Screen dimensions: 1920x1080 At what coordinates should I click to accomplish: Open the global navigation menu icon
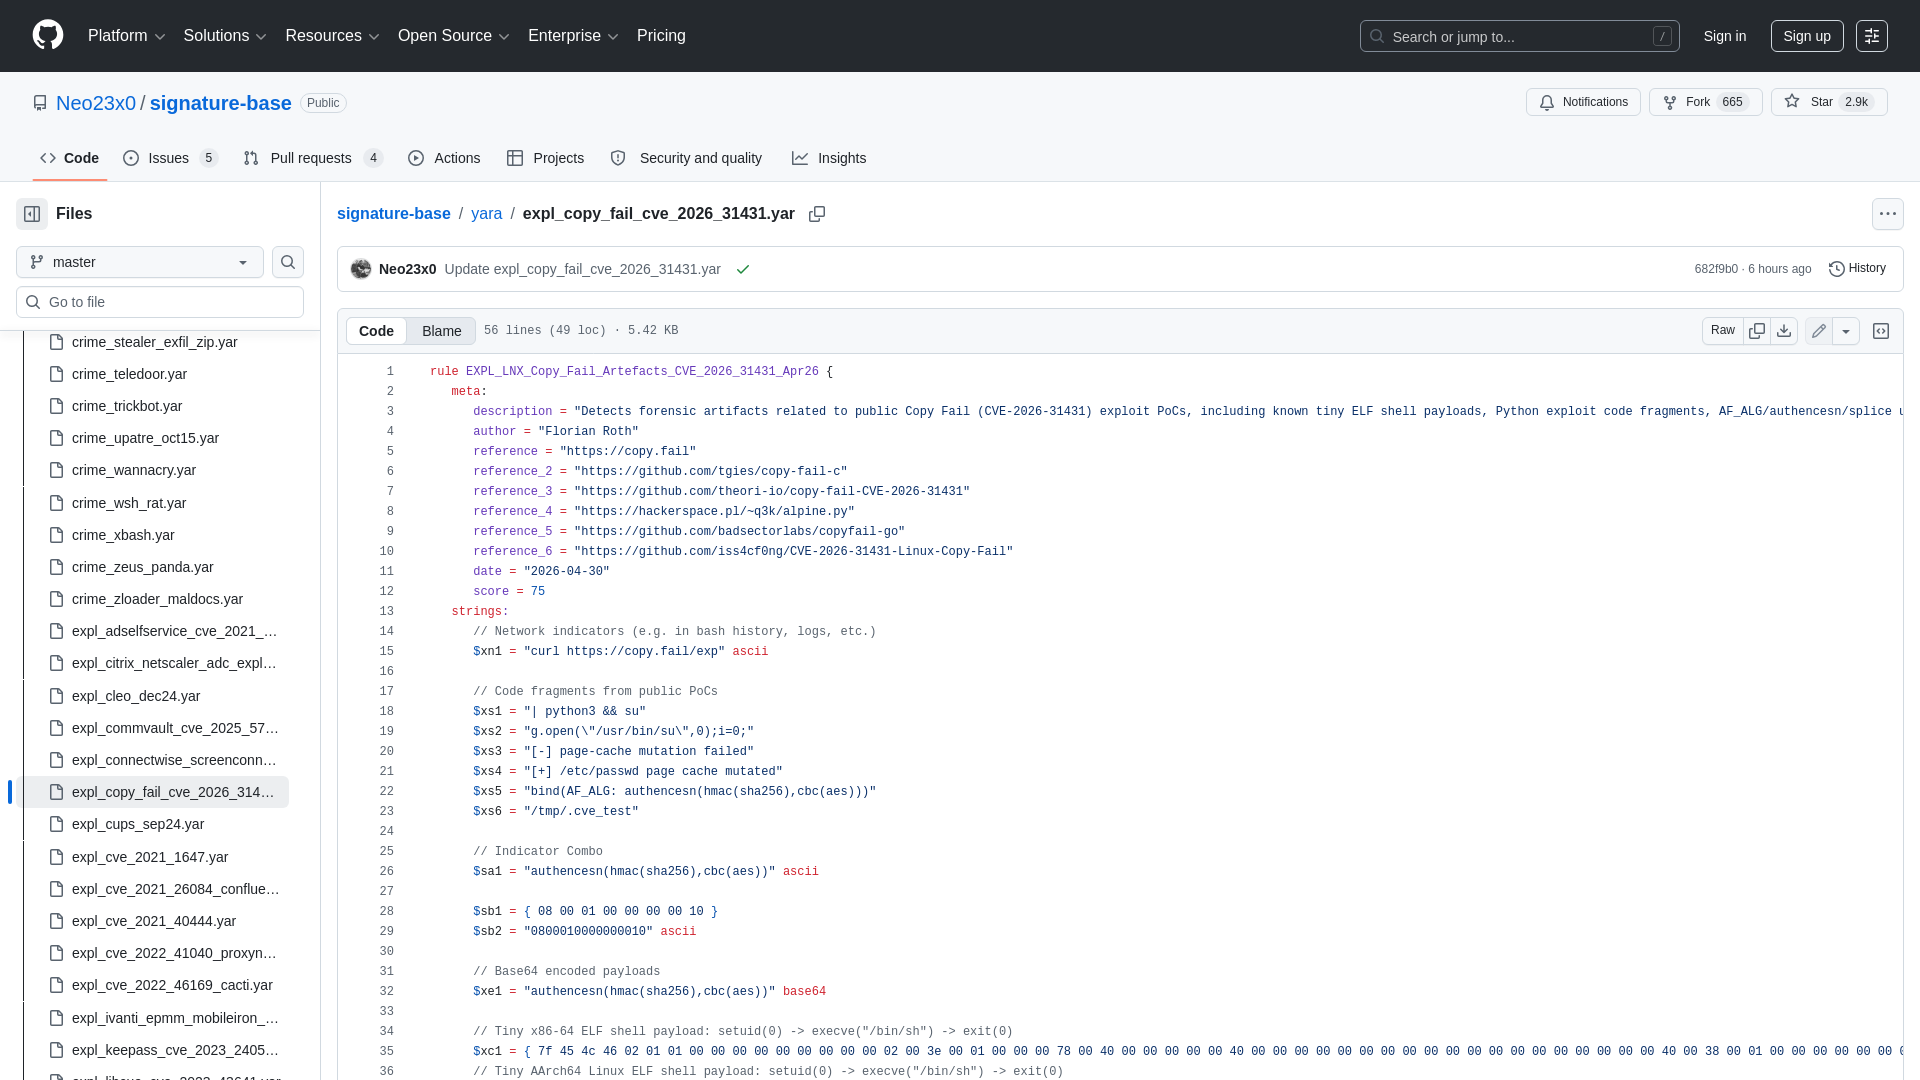point(1872,36)
